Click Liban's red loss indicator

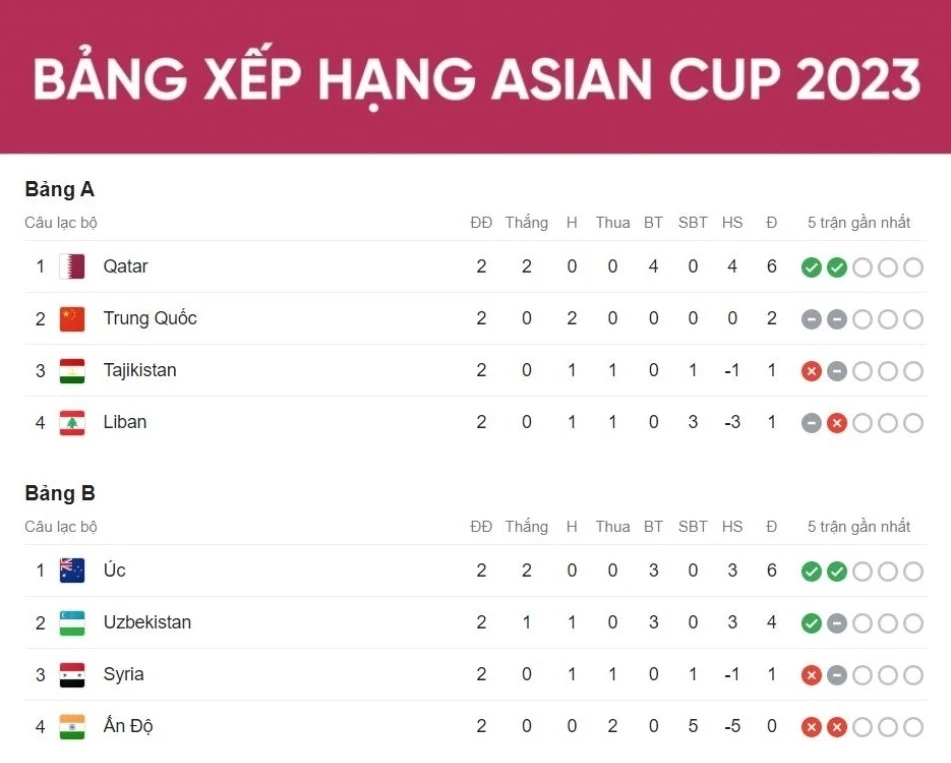point(837,423)
